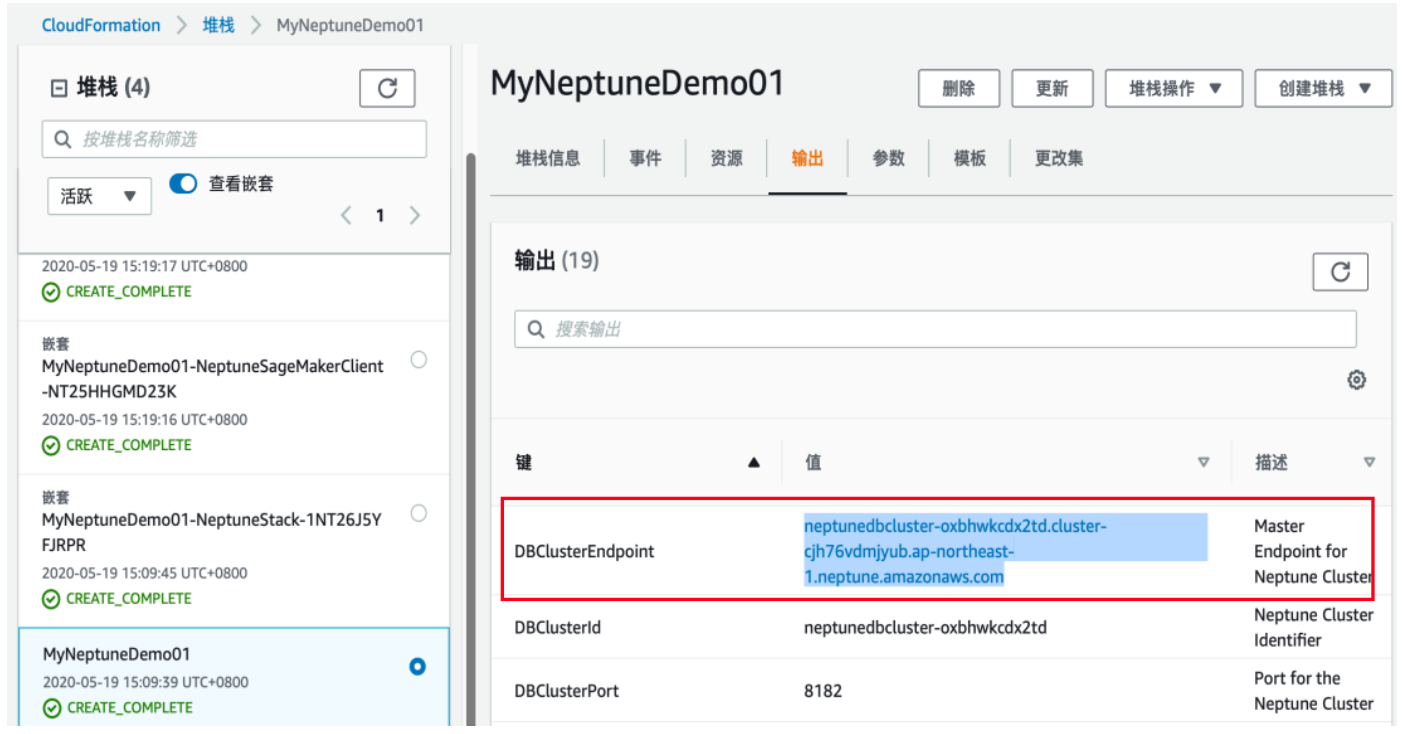
Task: Go to next page of stacks
Action: [x=415, y=215]
